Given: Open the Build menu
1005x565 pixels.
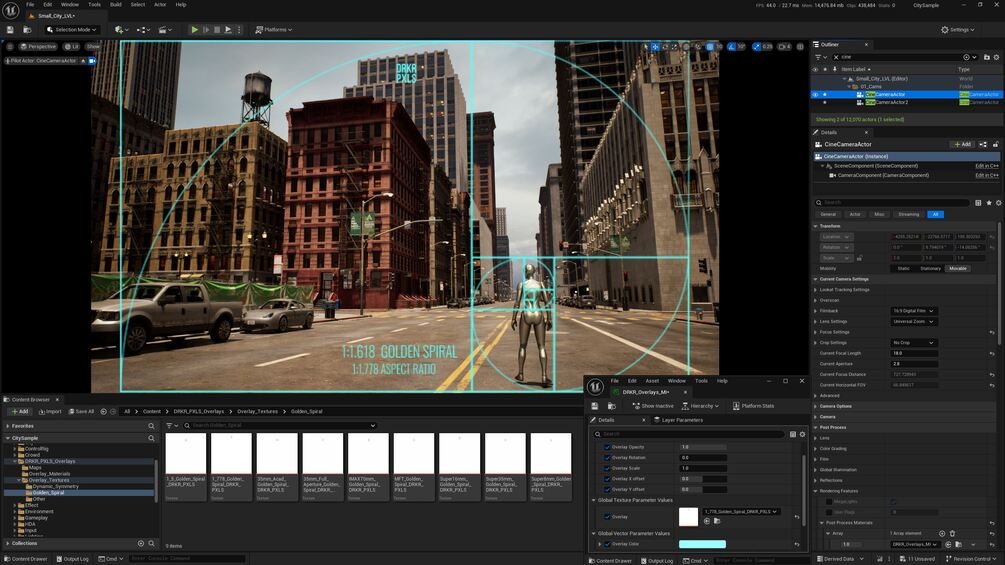Looking at the screenshot, I should click(x=116, y=5).
